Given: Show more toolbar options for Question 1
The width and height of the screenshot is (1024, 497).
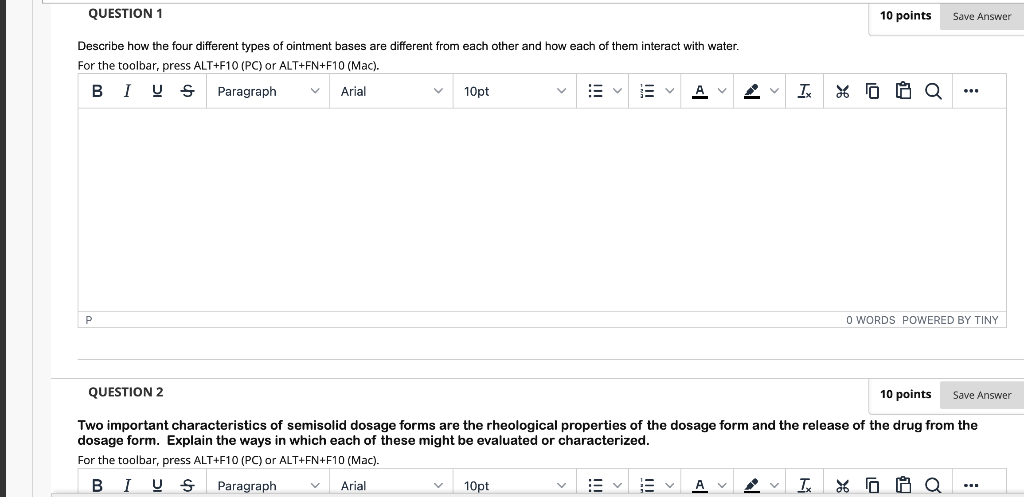Looking at the screenshot, I should tap(971, 91).
